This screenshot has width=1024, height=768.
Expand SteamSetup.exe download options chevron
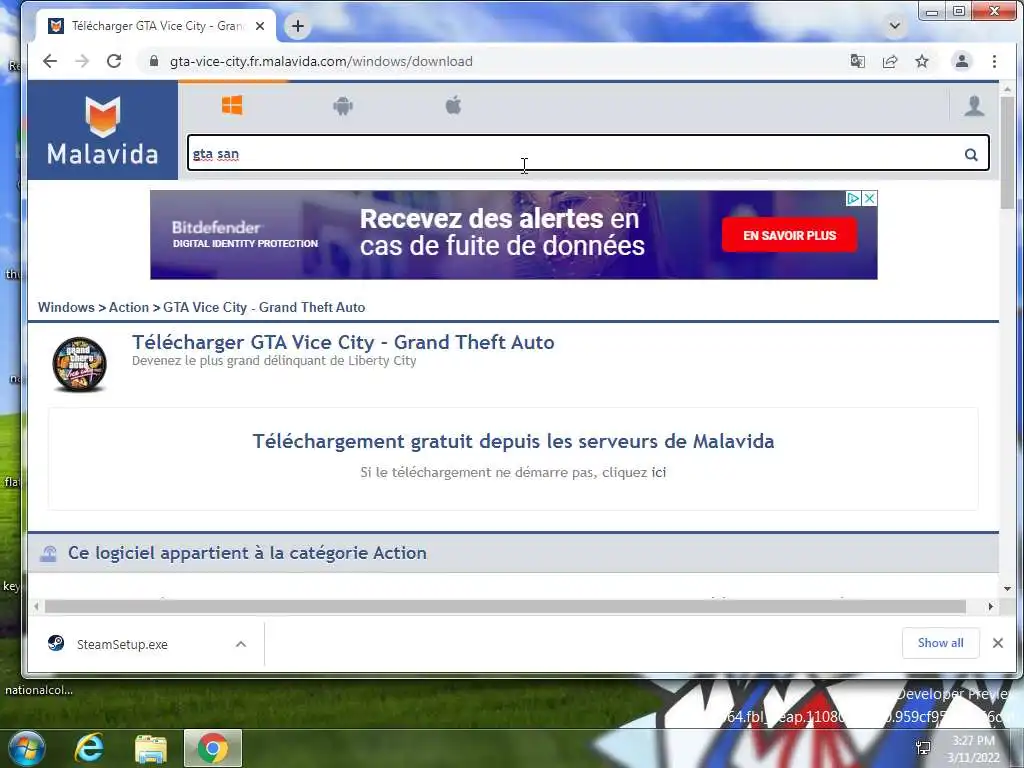tap(241, 645)
